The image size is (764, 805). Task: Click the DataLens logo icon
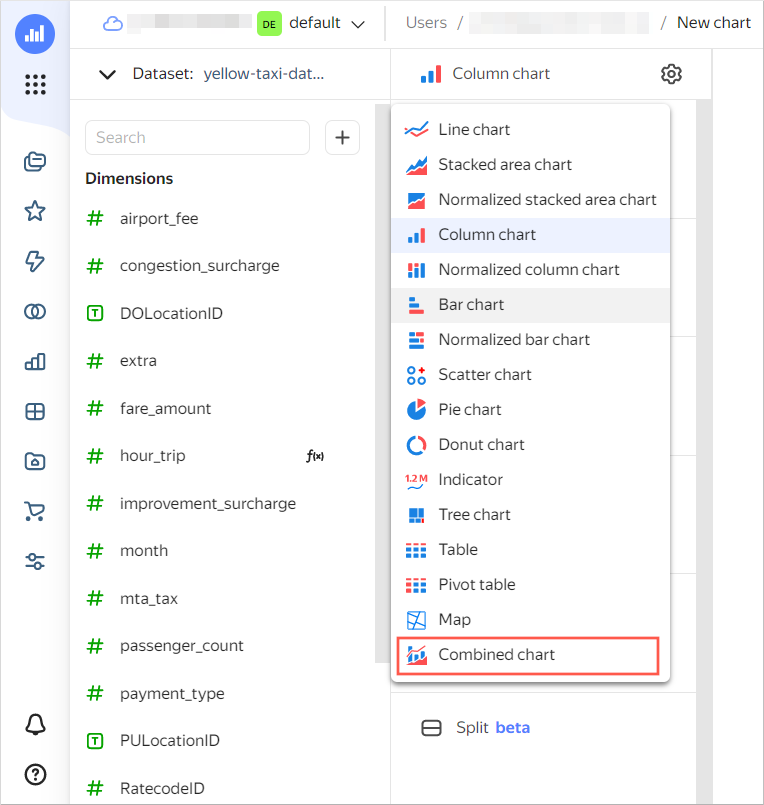click(35, 33)
